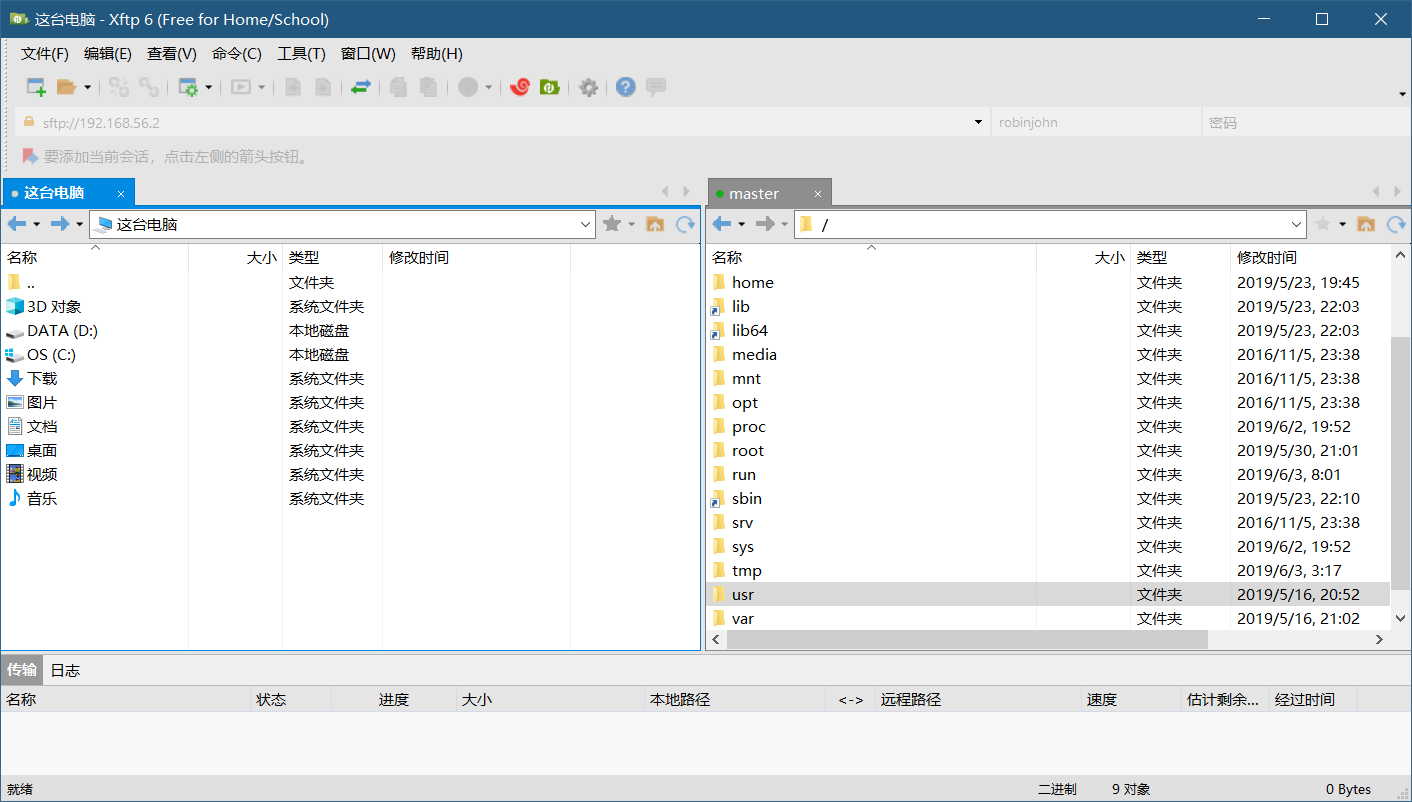Click remote pane home folder icon
1412x802 pixels.
[1366, 224]
